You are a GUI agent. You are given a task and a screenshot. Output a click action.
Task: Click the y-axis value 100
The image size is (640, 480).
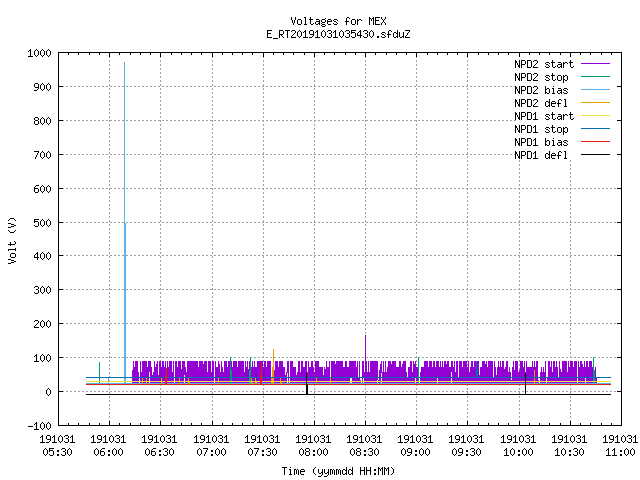(42, 358)
